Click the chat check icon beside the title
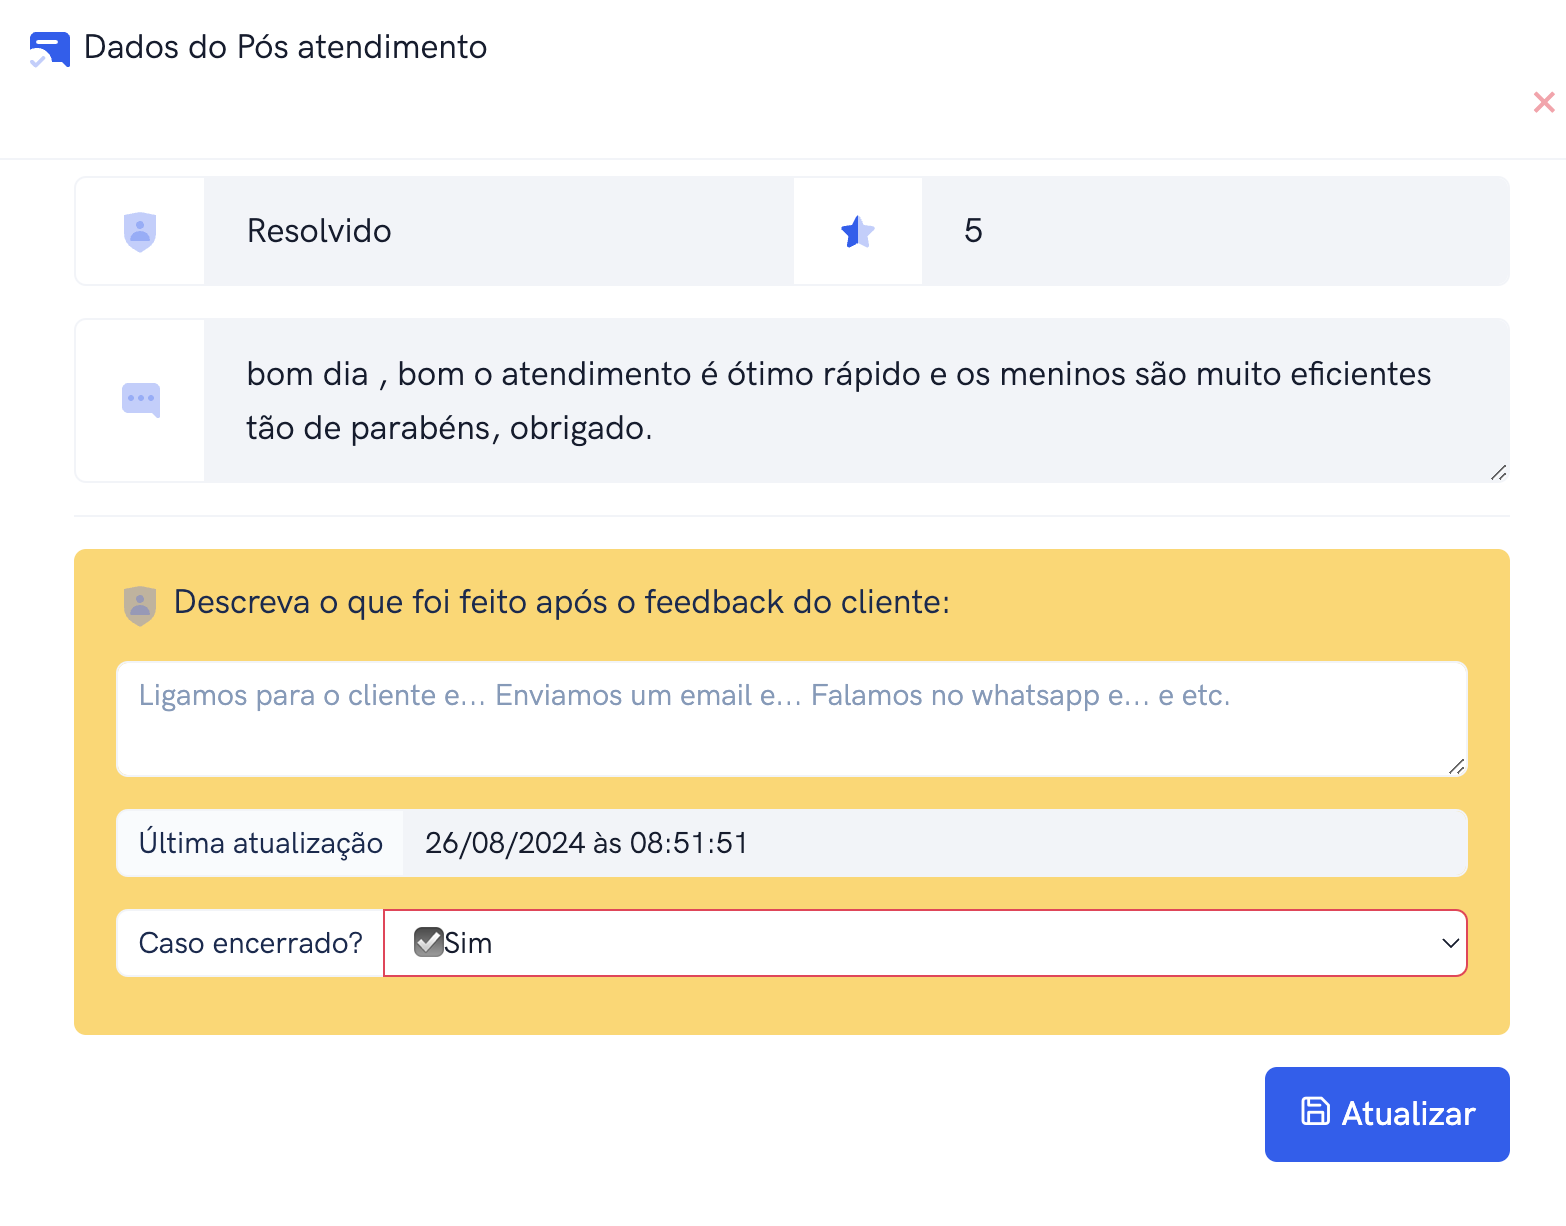 (x=49, y=49)
